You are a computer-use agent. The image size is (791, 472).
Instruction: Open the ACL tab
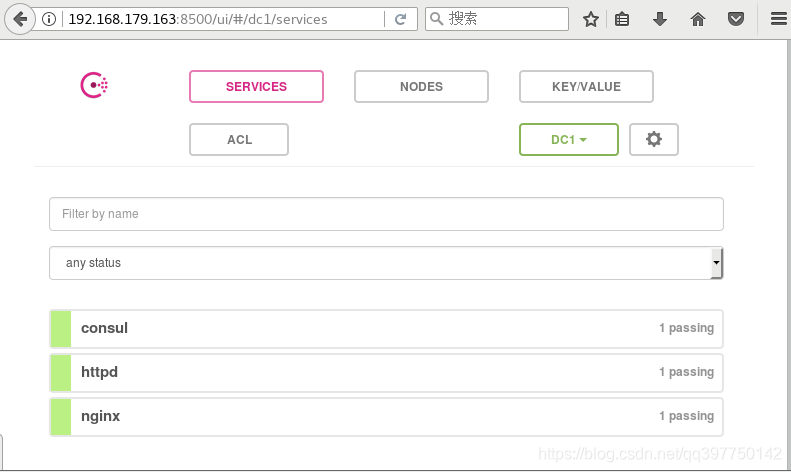point(239,140)
